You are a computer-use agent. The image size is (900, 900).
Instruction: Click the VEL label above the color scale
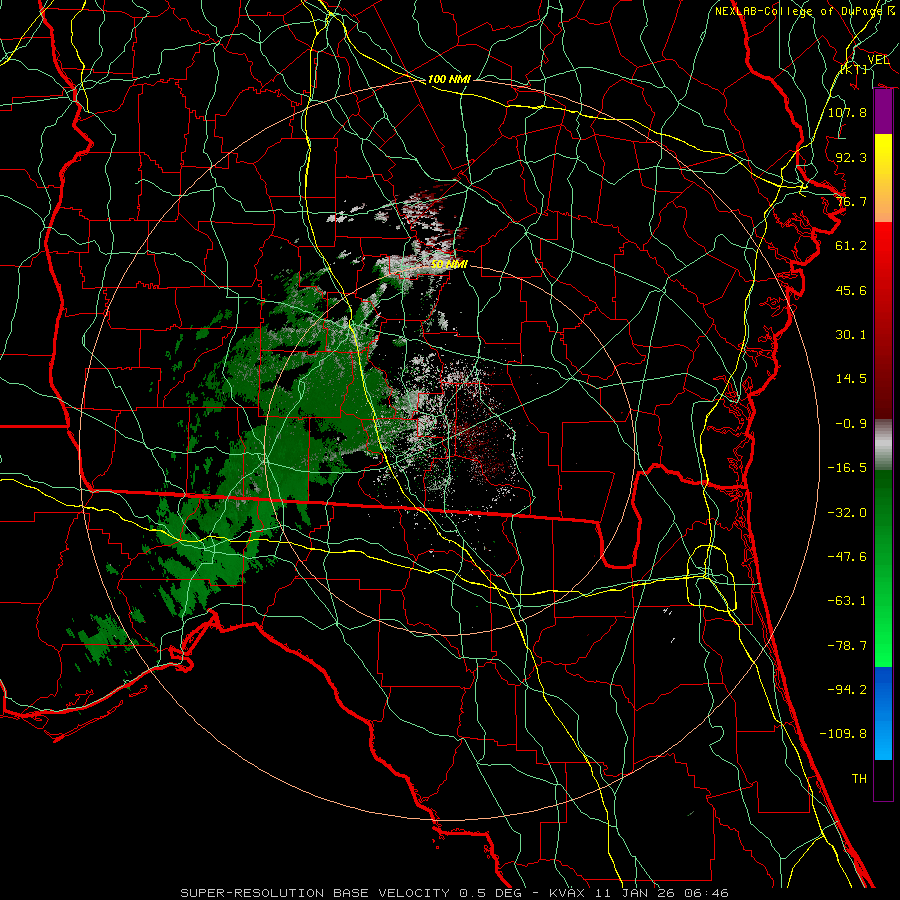pos(878,59)
